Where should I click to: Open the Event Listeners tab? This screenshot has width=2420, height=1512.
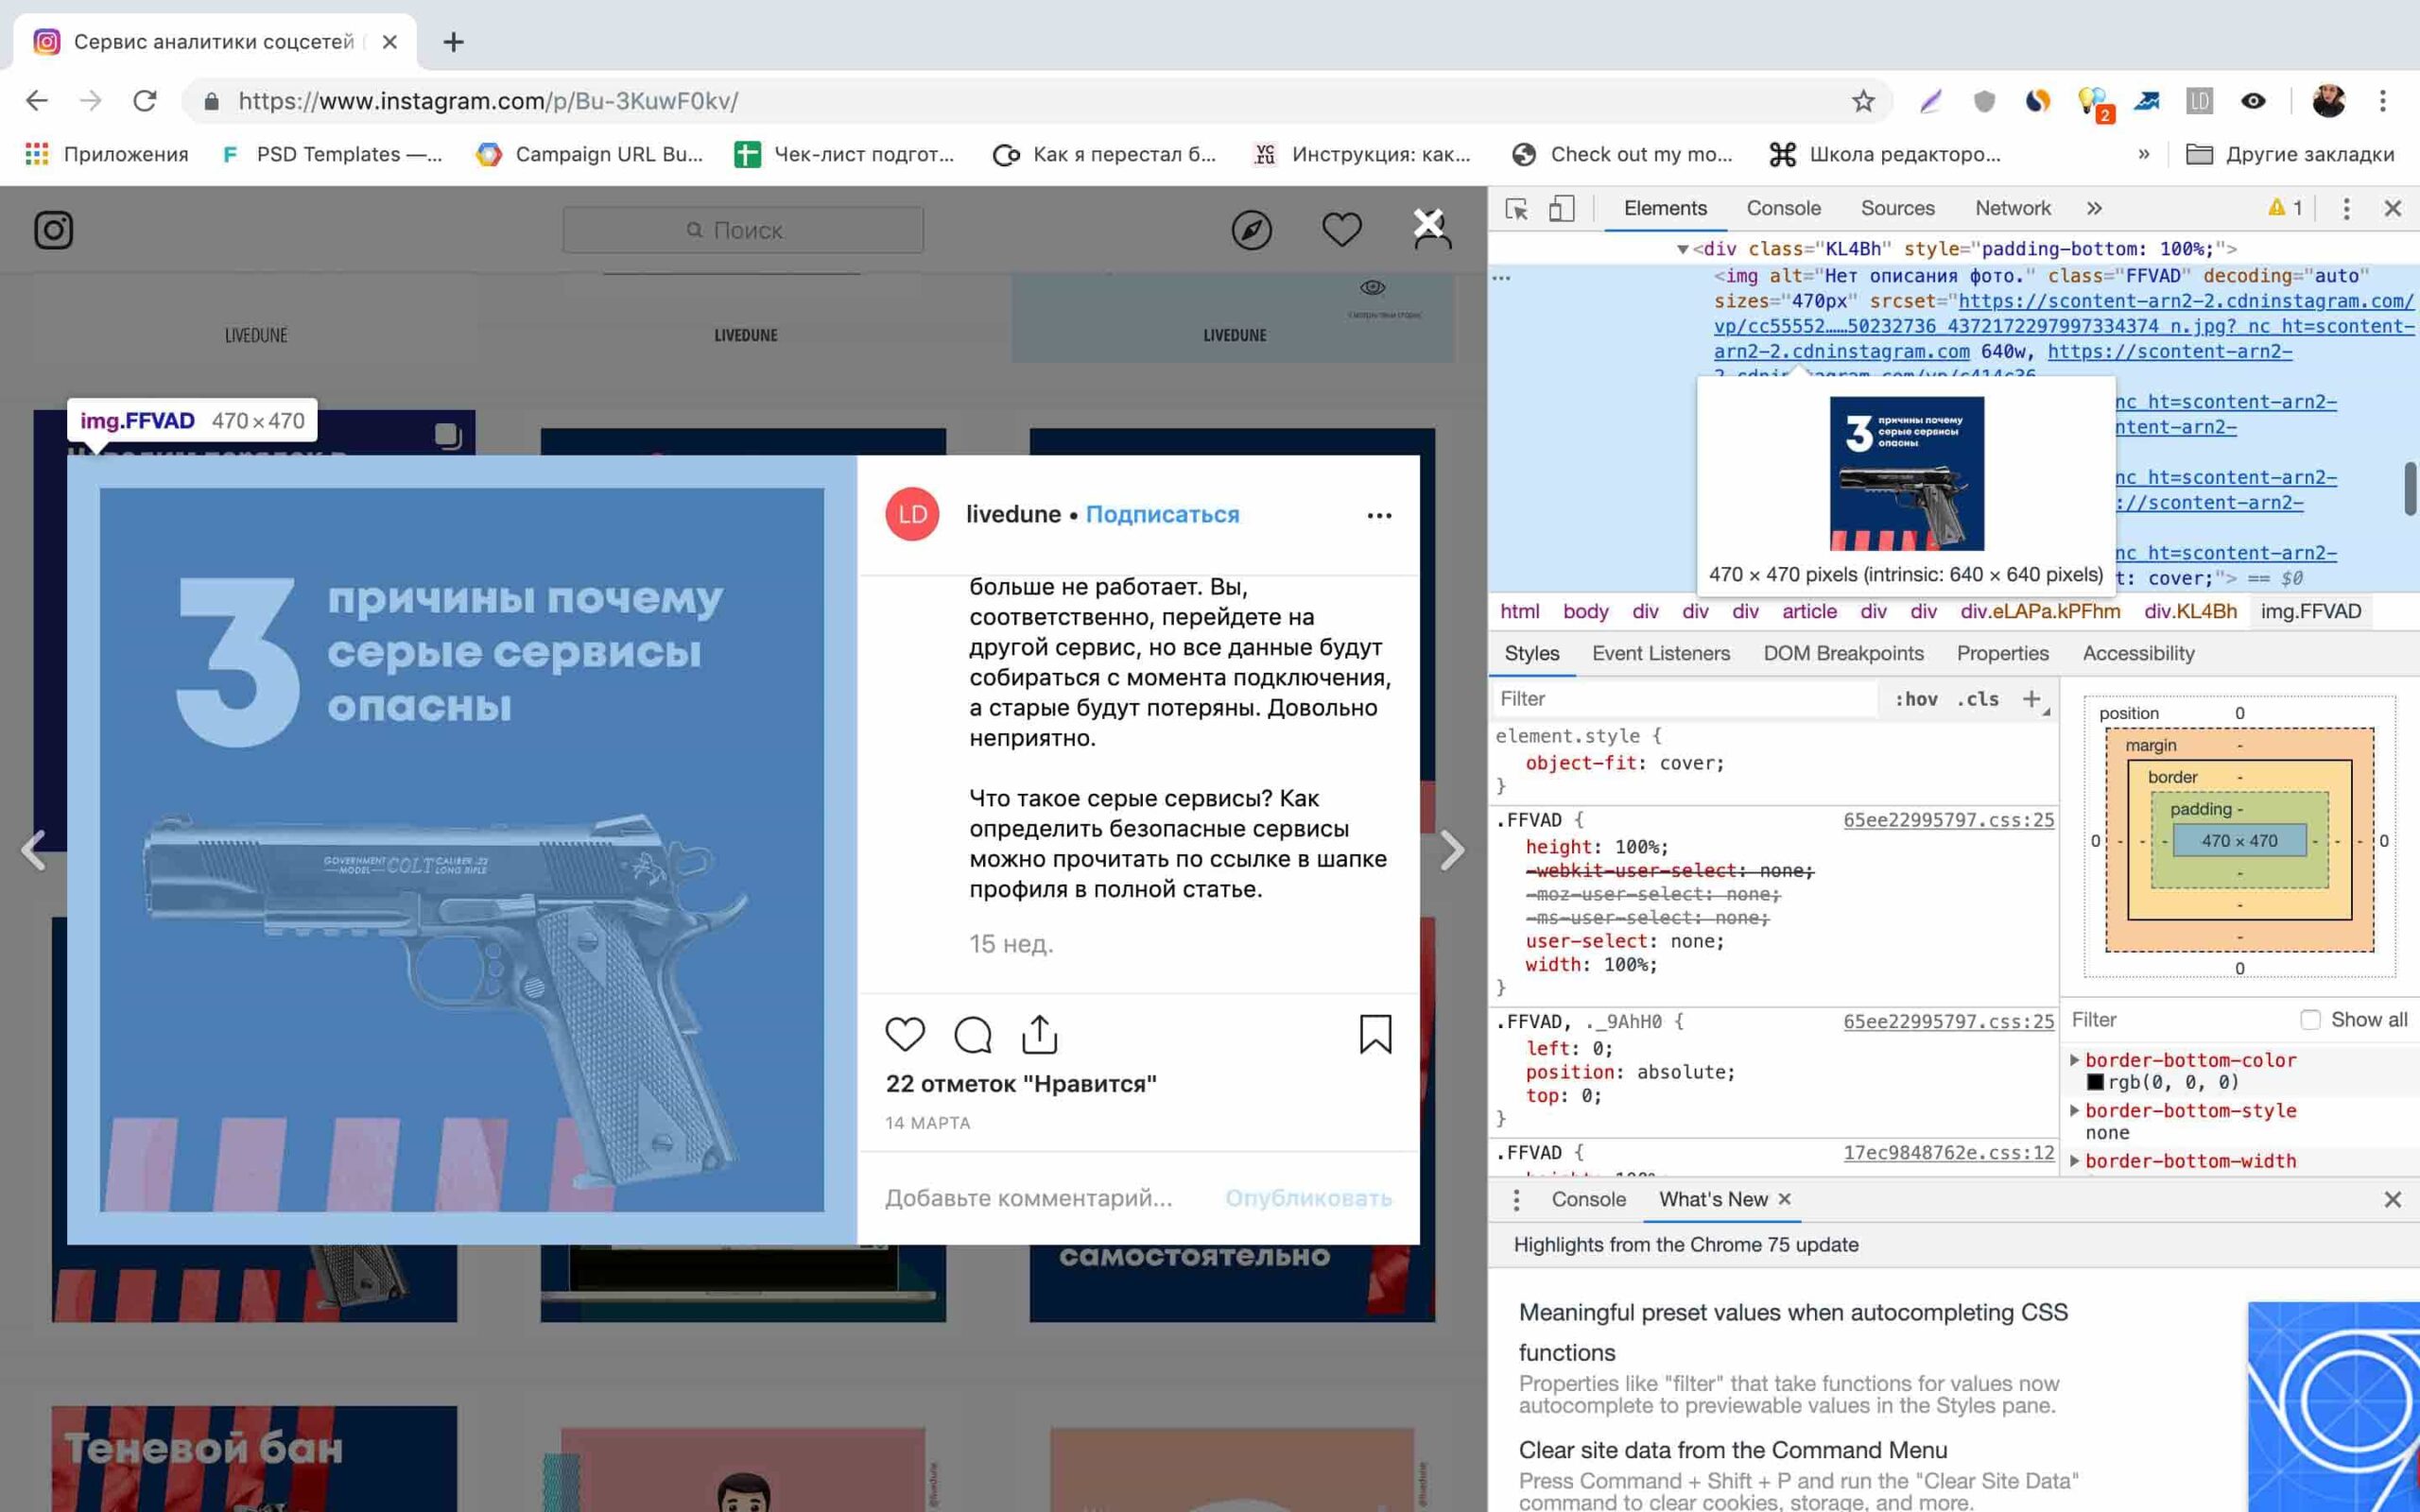pos(1660,653)
